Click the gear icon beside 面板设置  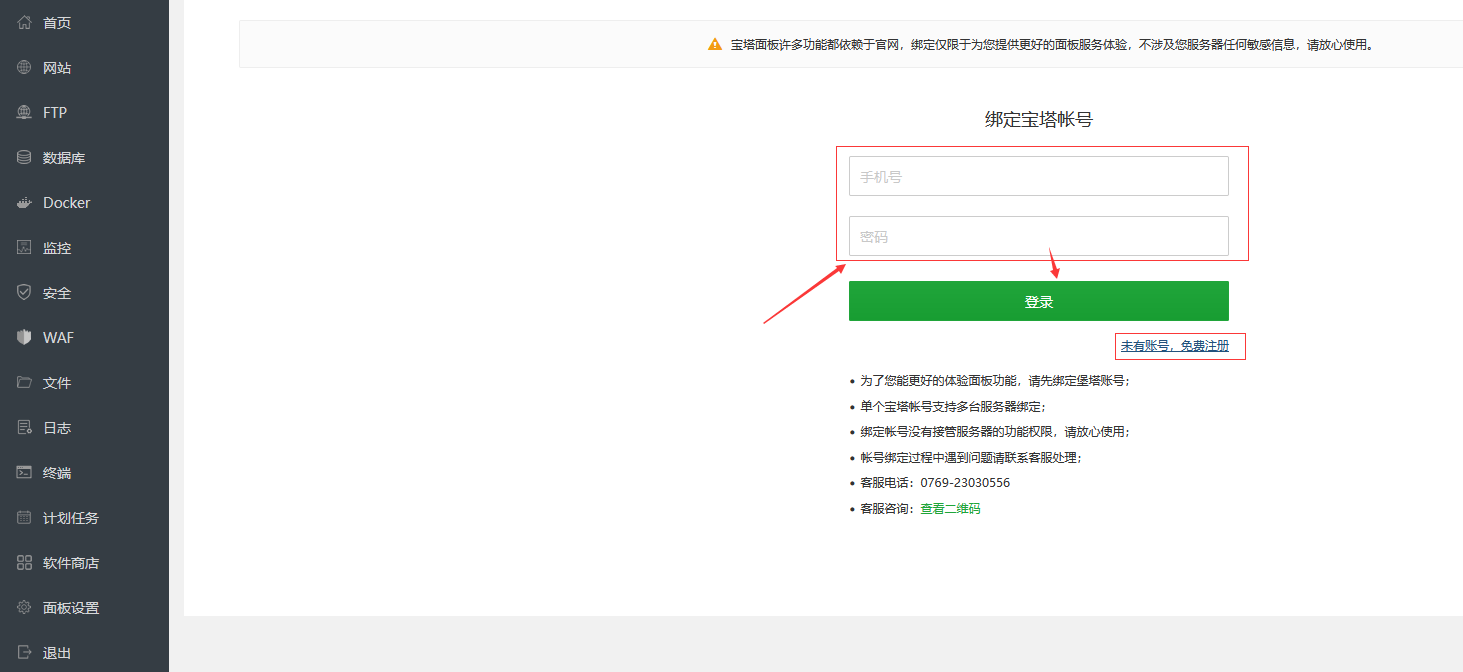(25, 607)
